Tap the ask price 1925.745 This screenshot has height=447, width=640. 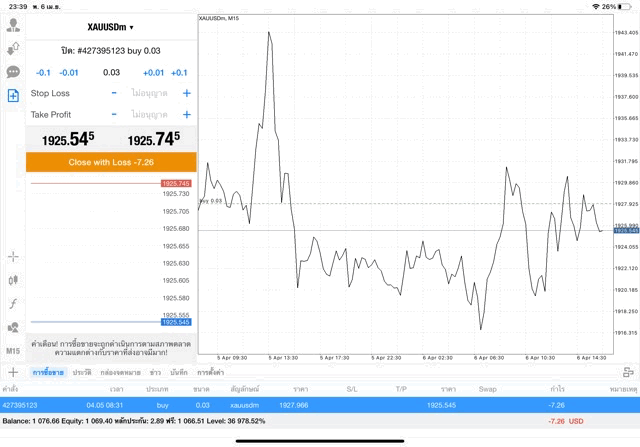coord(154,139)
